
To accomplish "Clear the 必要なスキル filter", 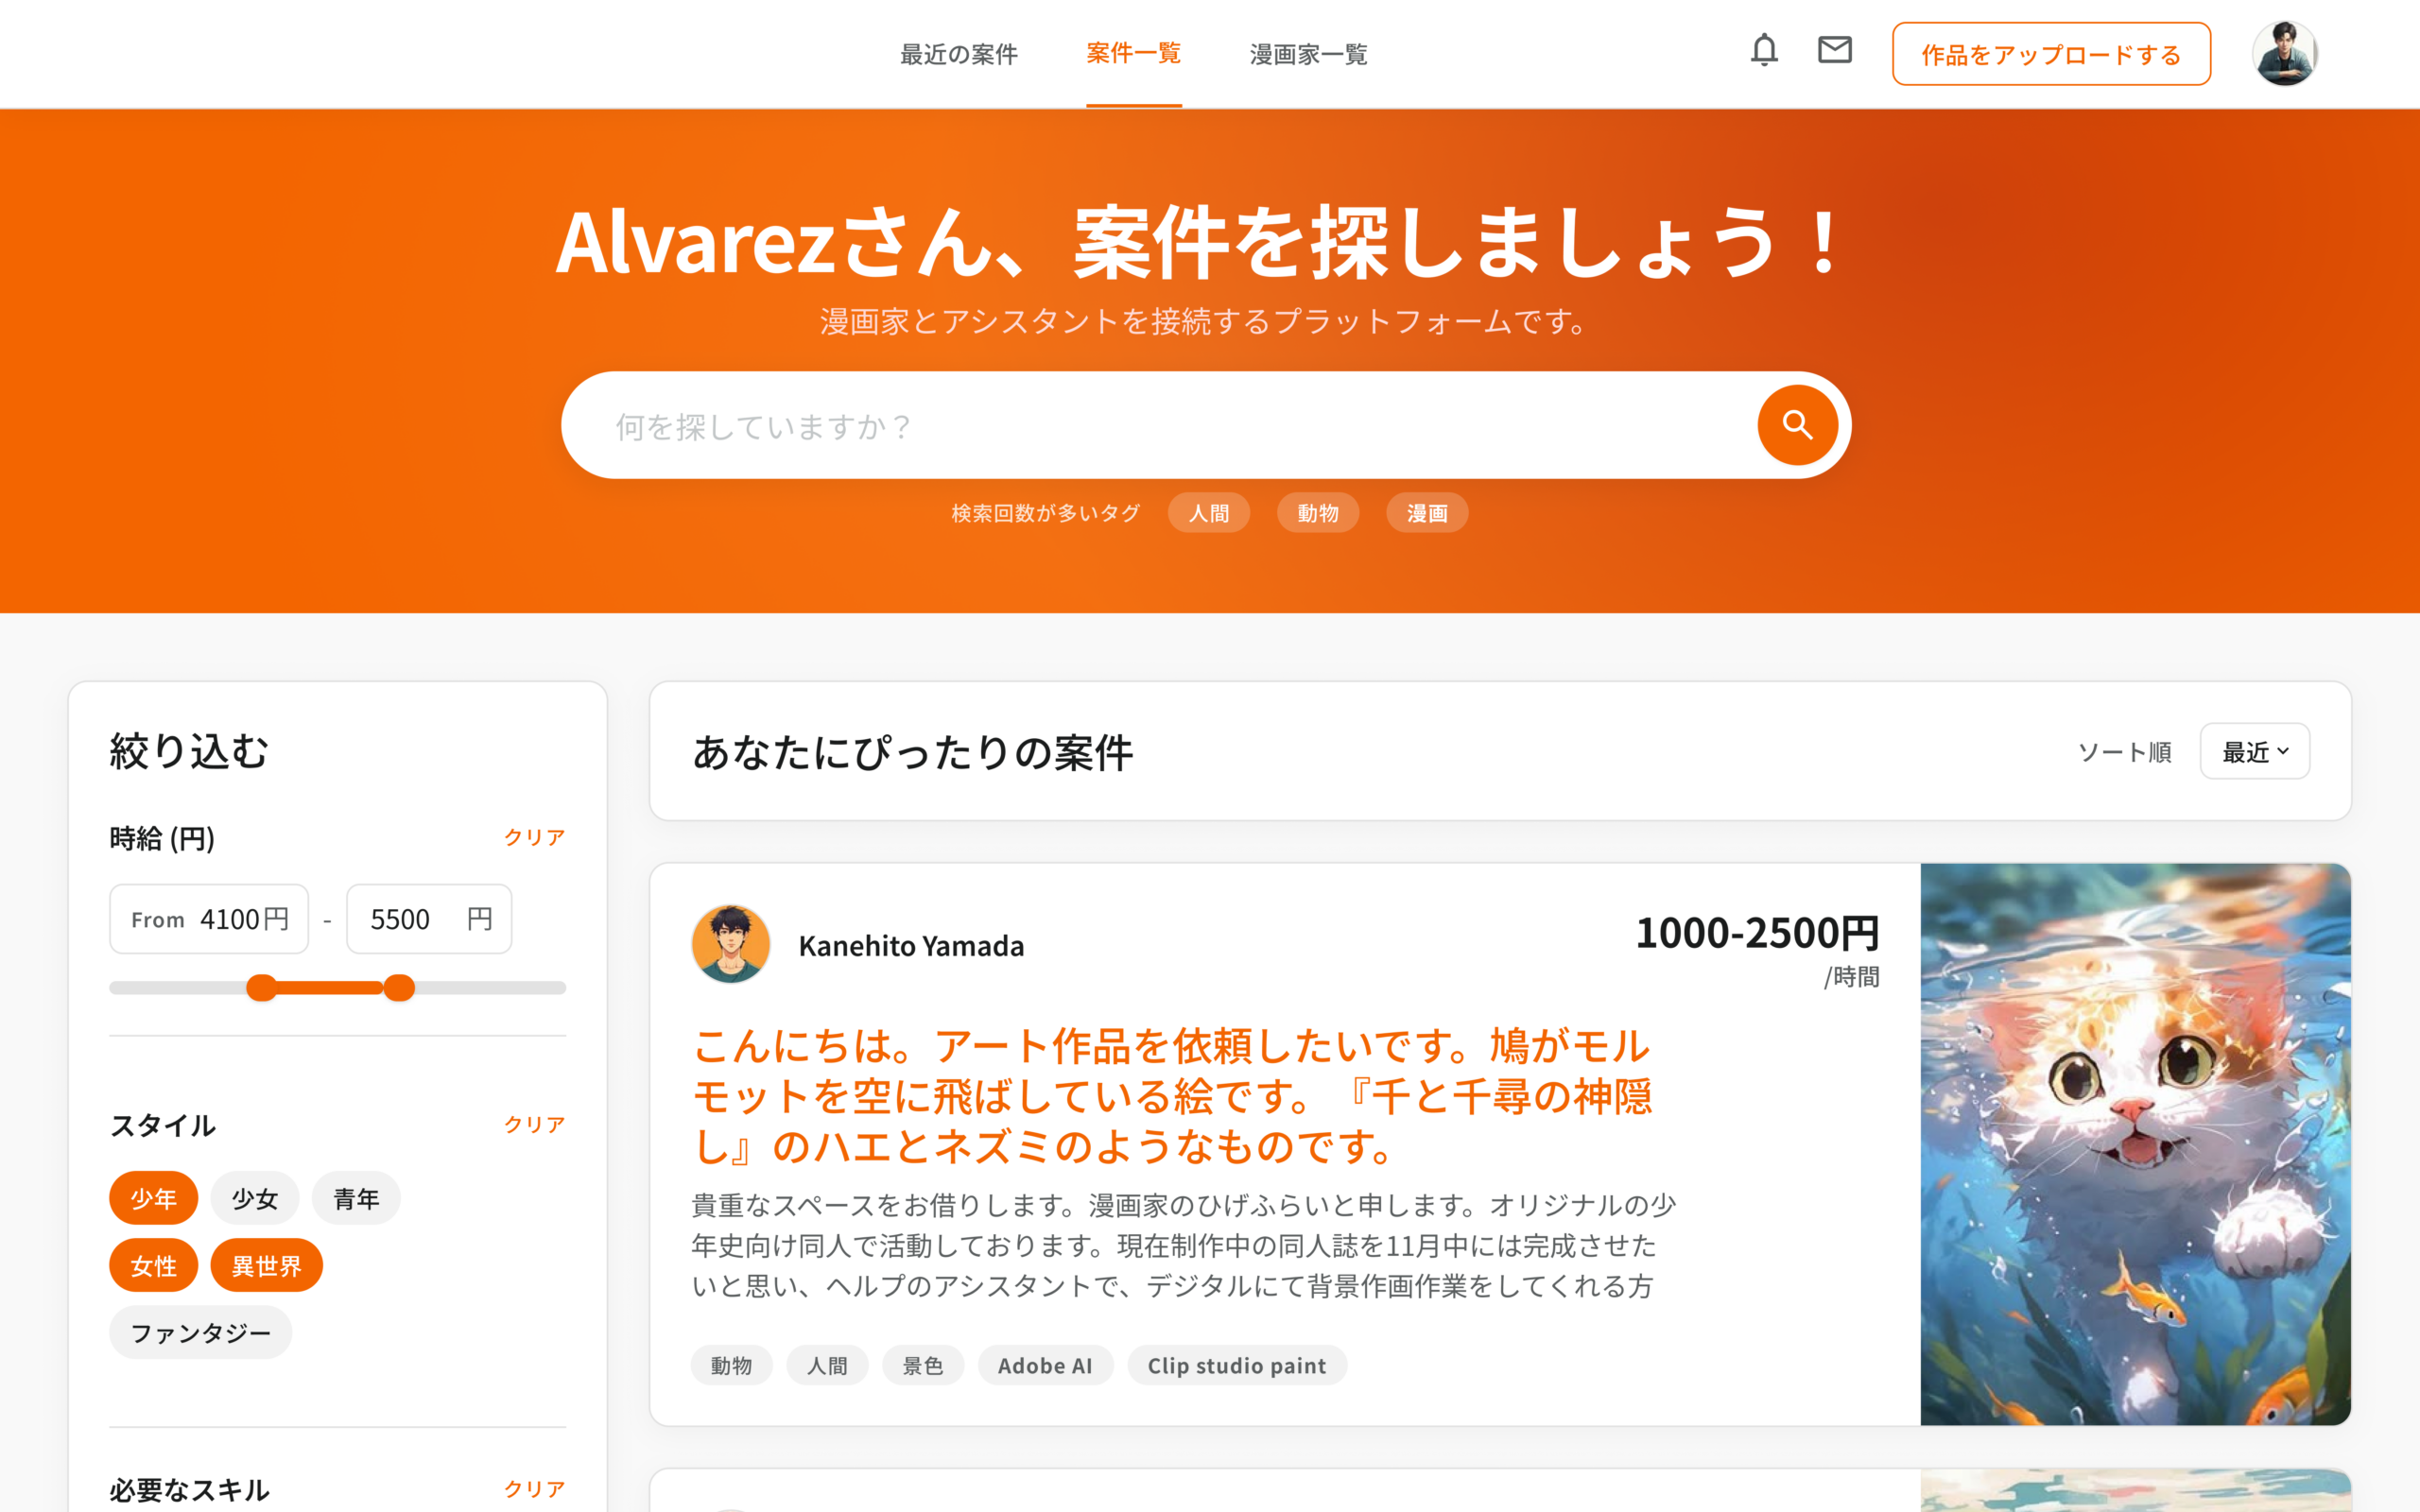I will (534, 1489).
